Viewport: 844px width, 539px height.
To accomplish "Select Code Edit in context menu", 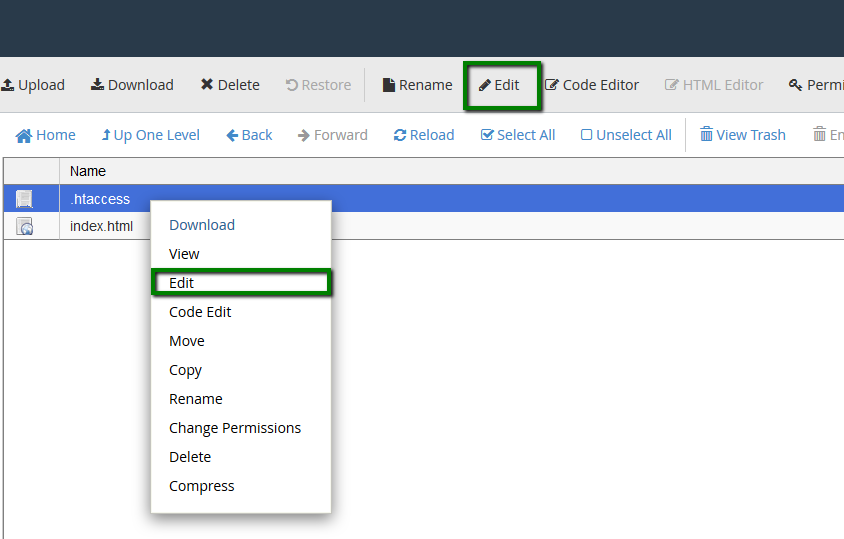I will pos(200,312).
